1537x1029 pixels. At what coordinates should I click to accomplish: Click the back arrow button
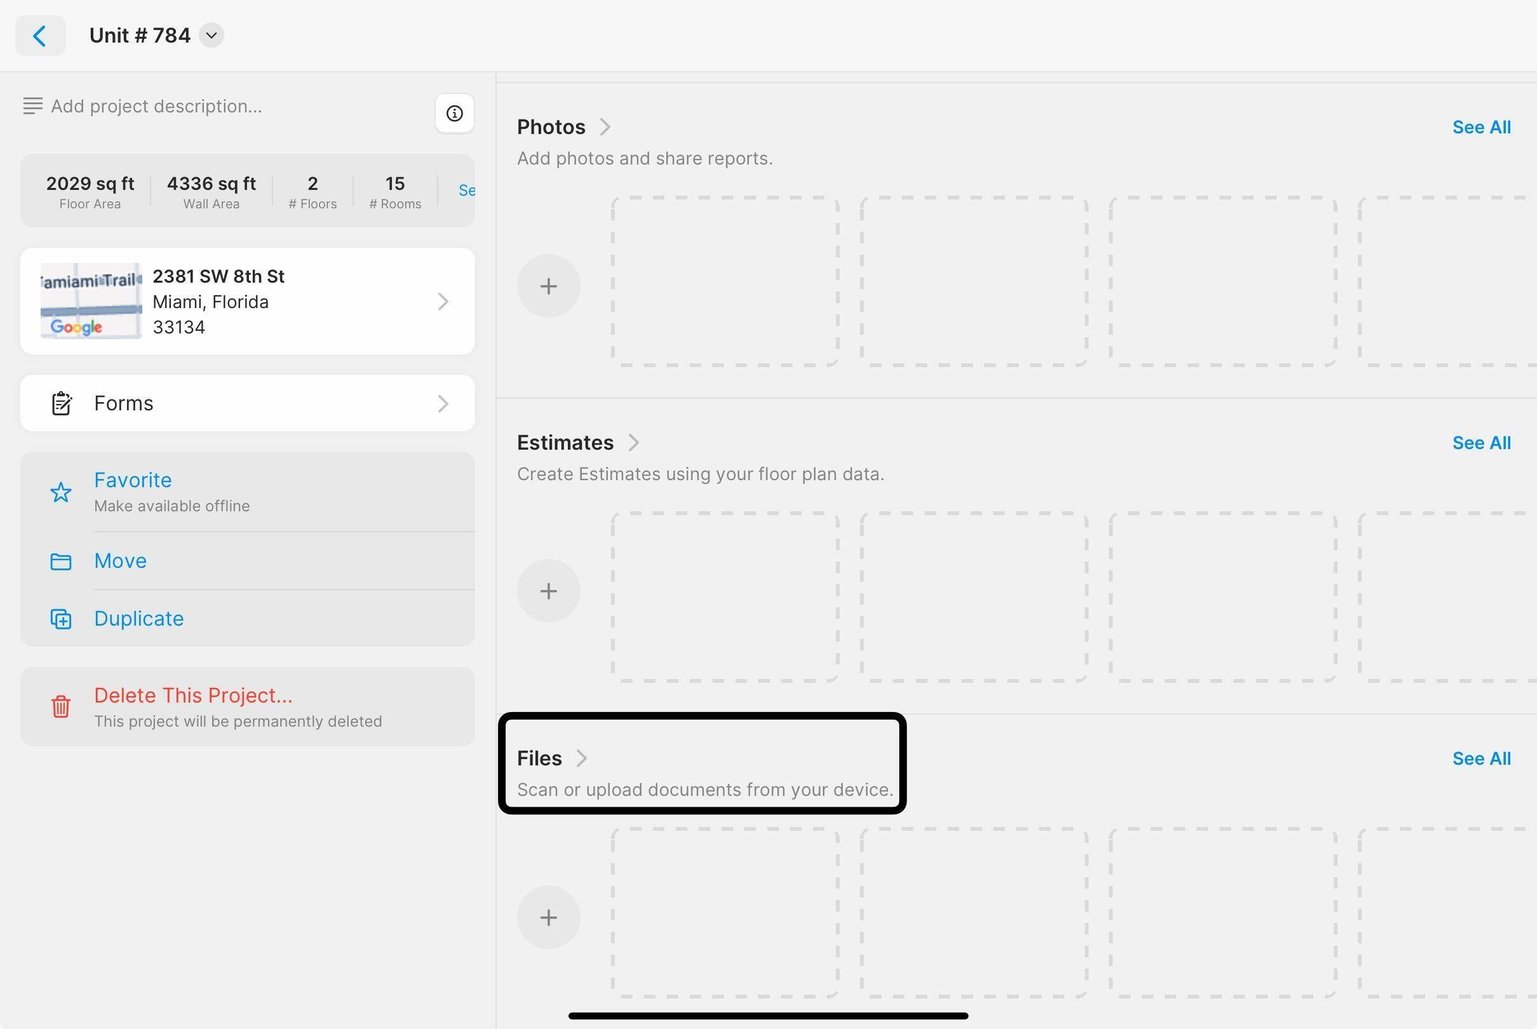[40, 35]
